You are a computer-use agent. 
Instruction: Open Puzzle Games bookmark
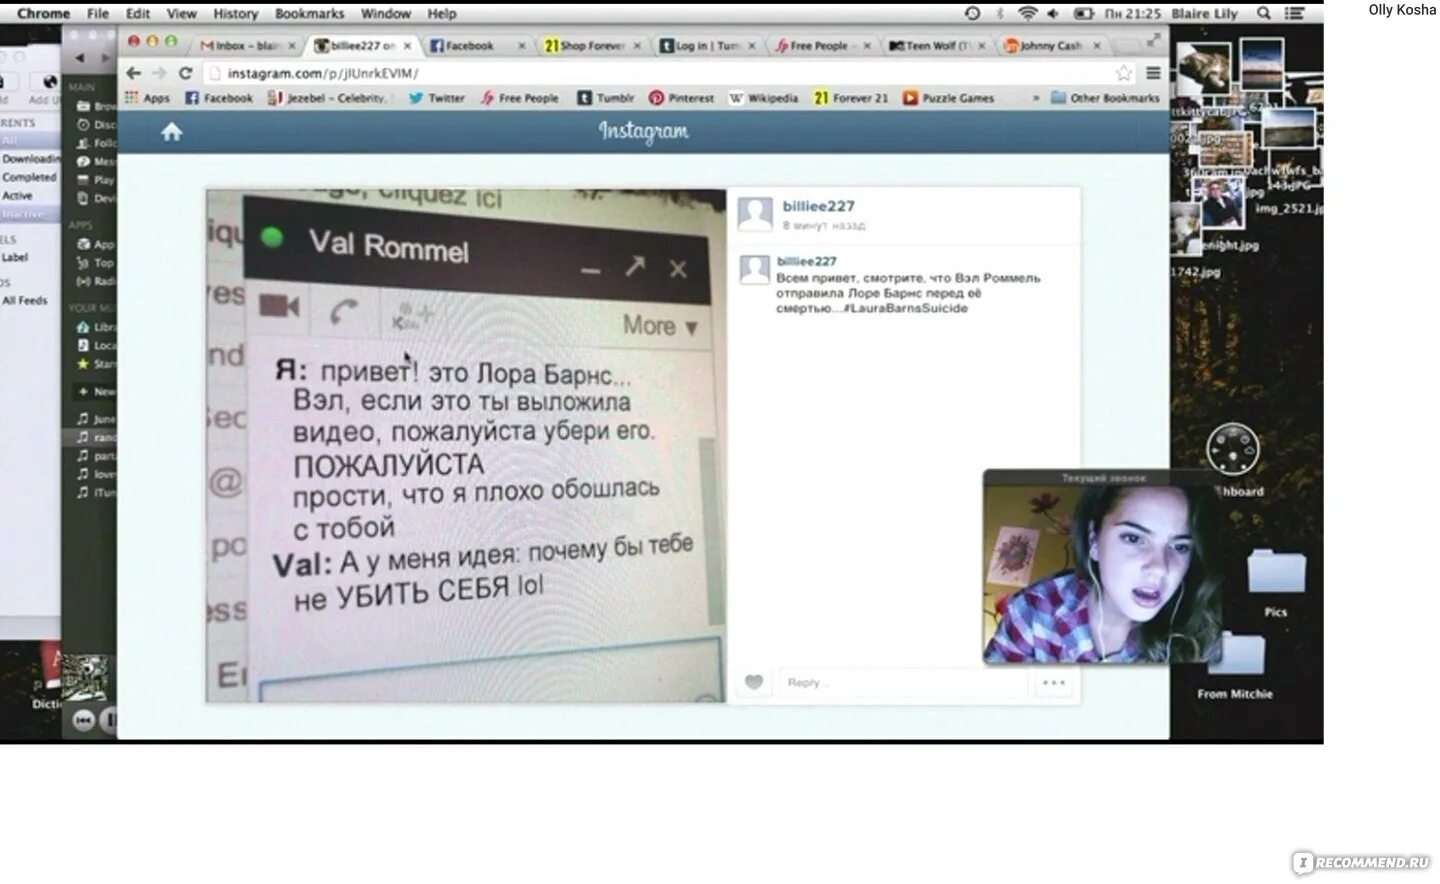click(x=949, y=98)
